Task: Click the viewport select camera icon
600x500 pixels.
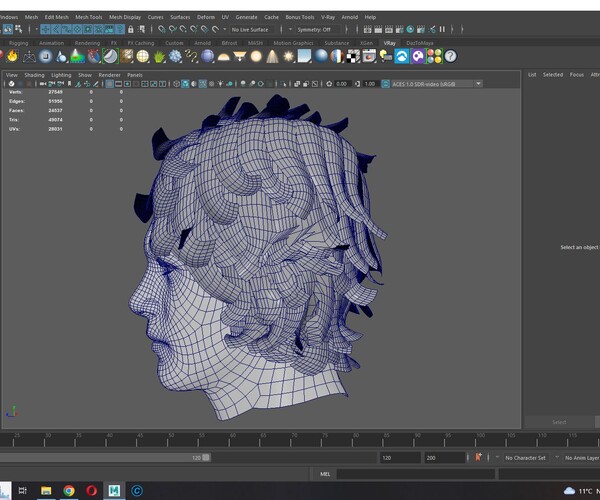Action: (x=43, y=84)
